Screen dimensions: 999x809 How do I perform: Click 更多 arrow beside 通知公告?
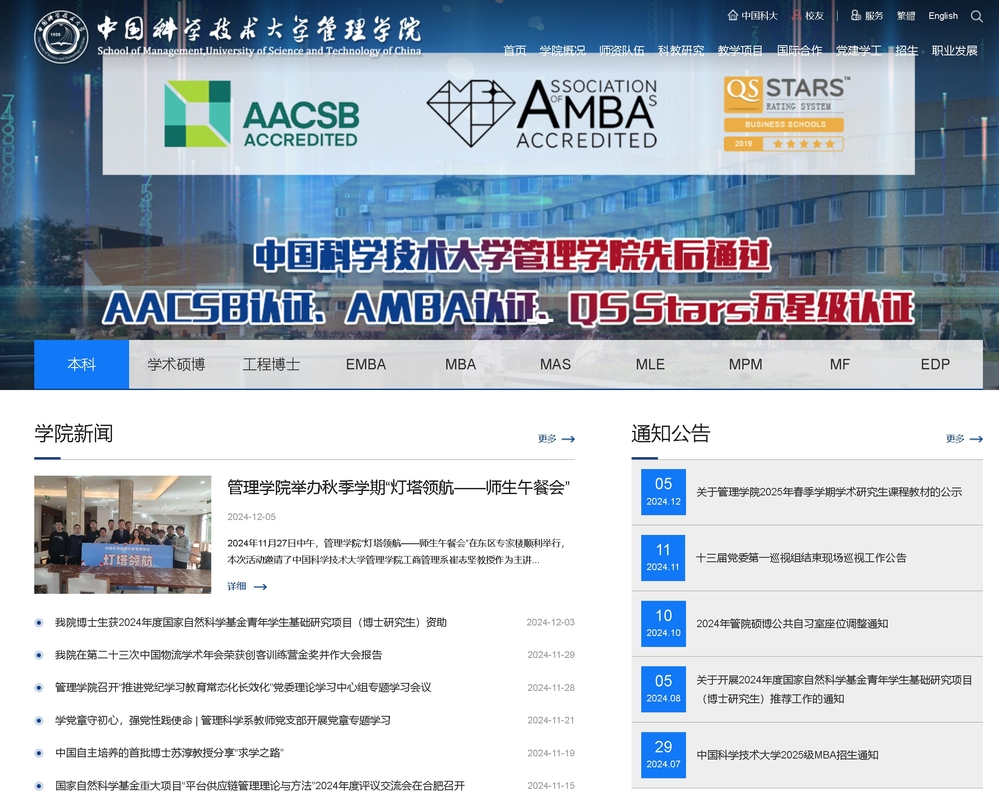(x=964, y=438)
